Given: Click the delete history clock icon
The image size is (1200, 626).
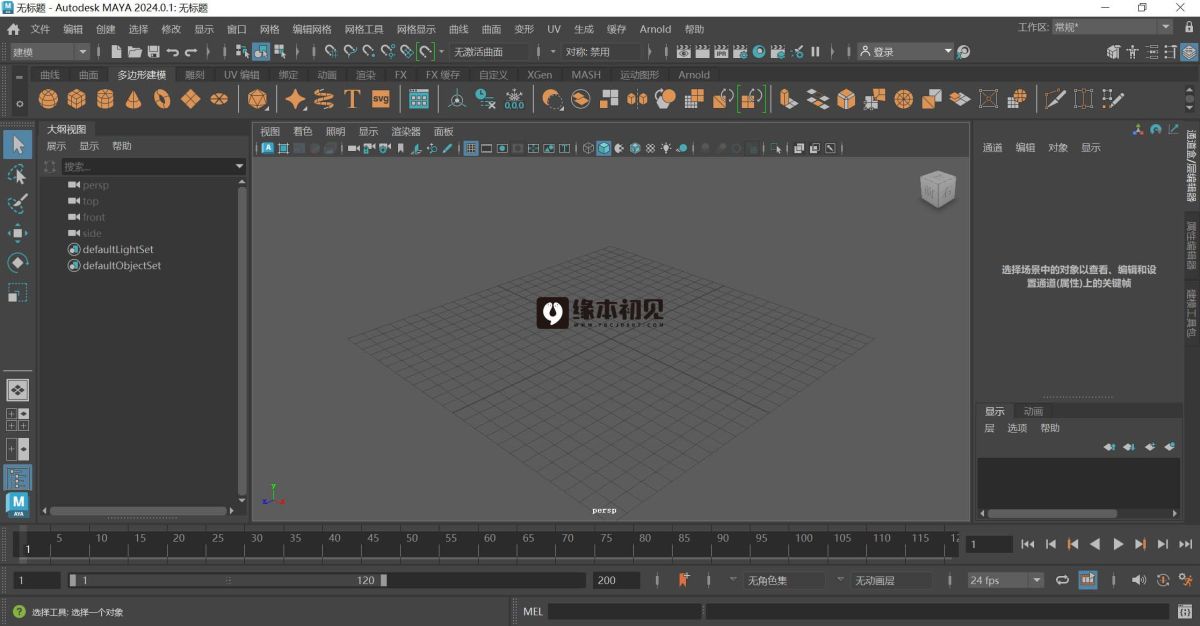Looking at the screenshot, I should pos(485,99).
